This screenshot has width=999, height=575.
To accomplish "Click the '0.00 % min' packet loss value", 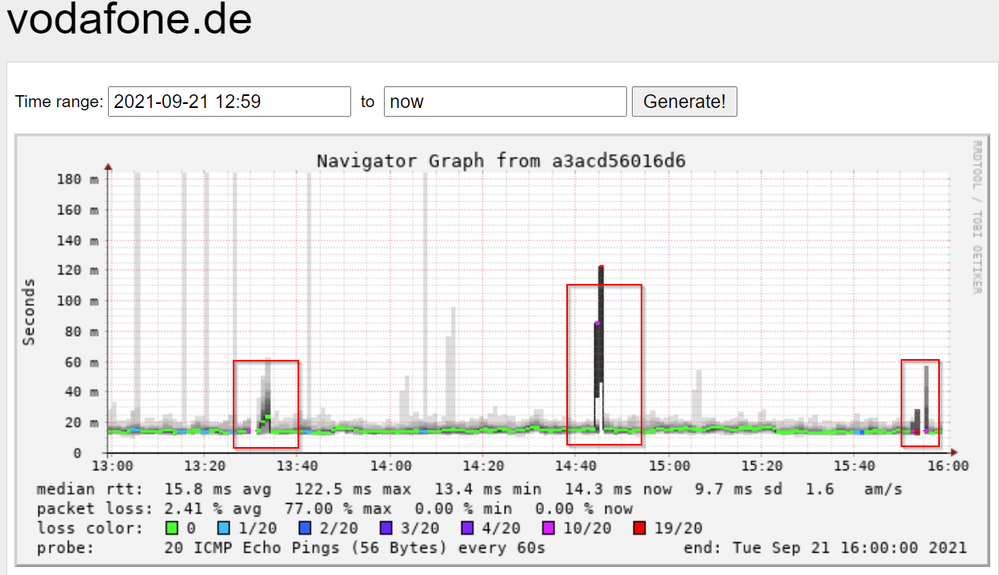I will coord(463,509).
